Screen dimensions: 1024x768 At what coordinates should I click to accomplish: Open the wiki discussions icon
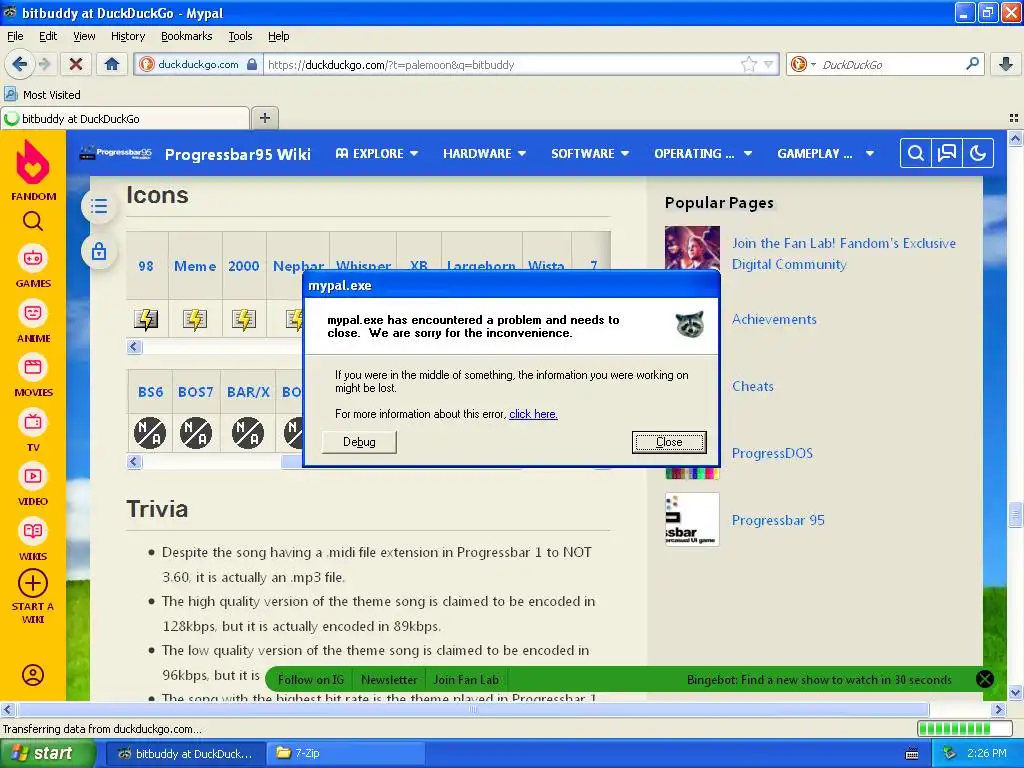947,153
